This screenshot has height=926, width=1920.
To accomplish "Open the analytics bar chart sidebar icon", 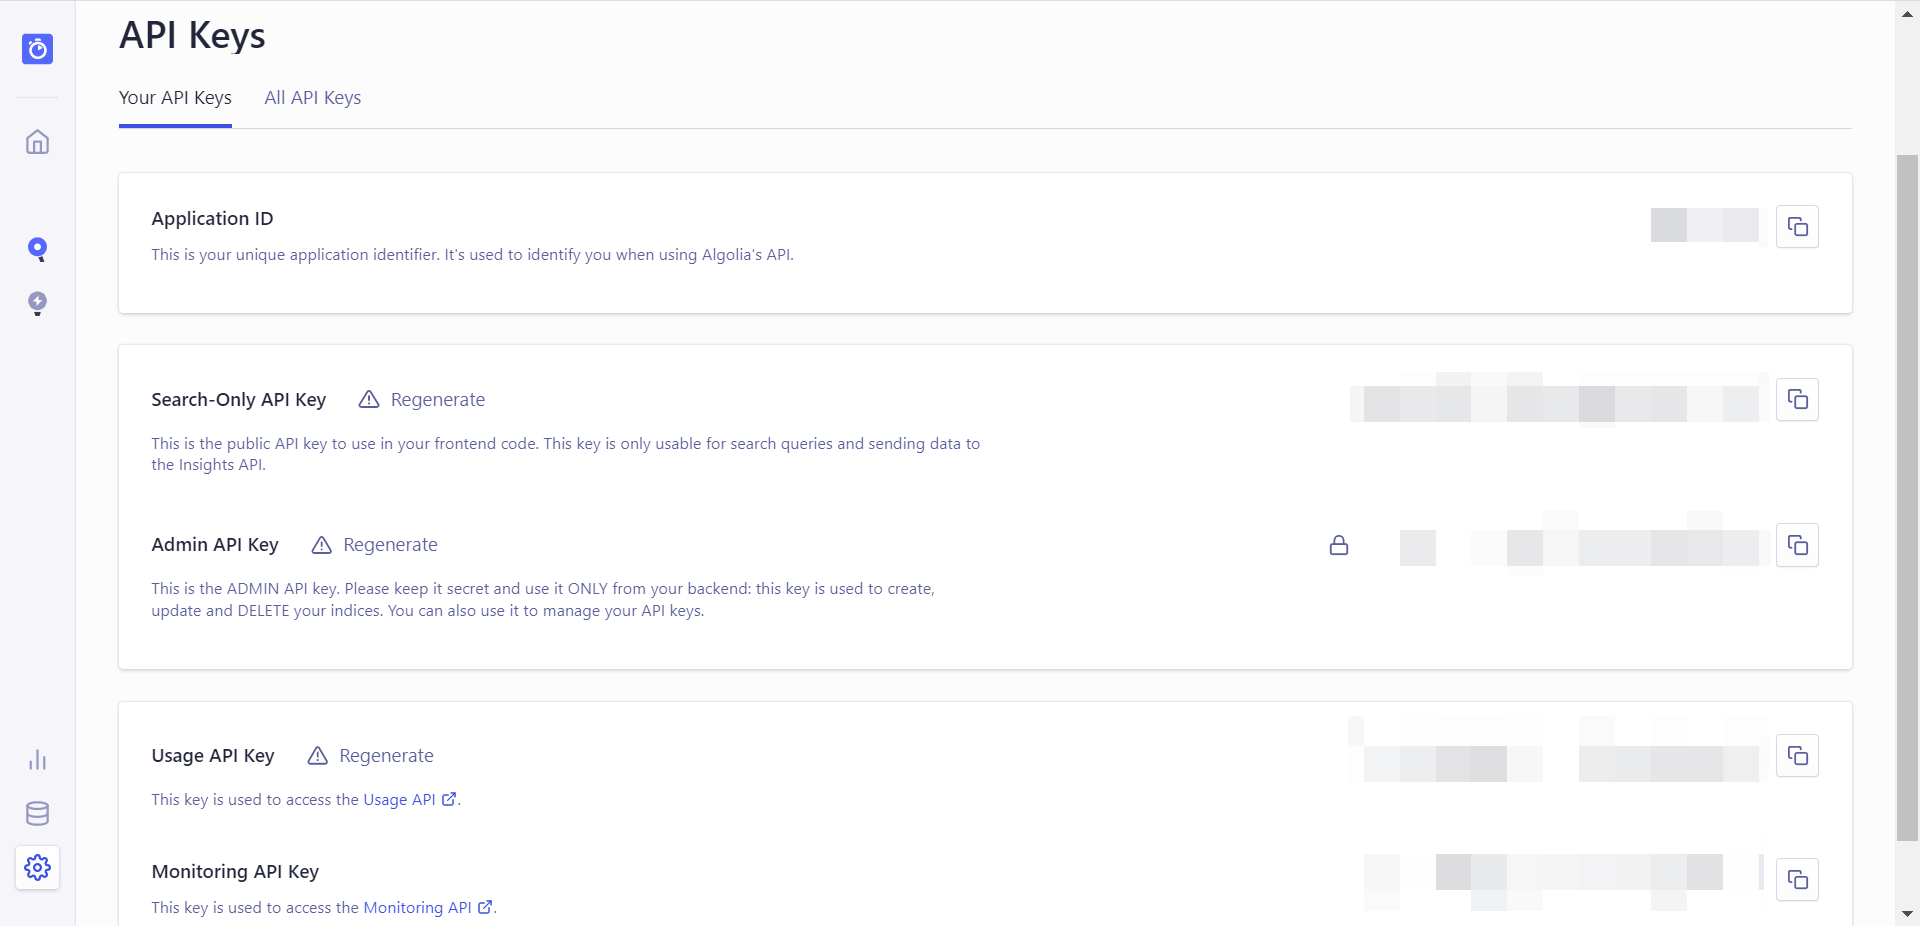I will (37, 760).
